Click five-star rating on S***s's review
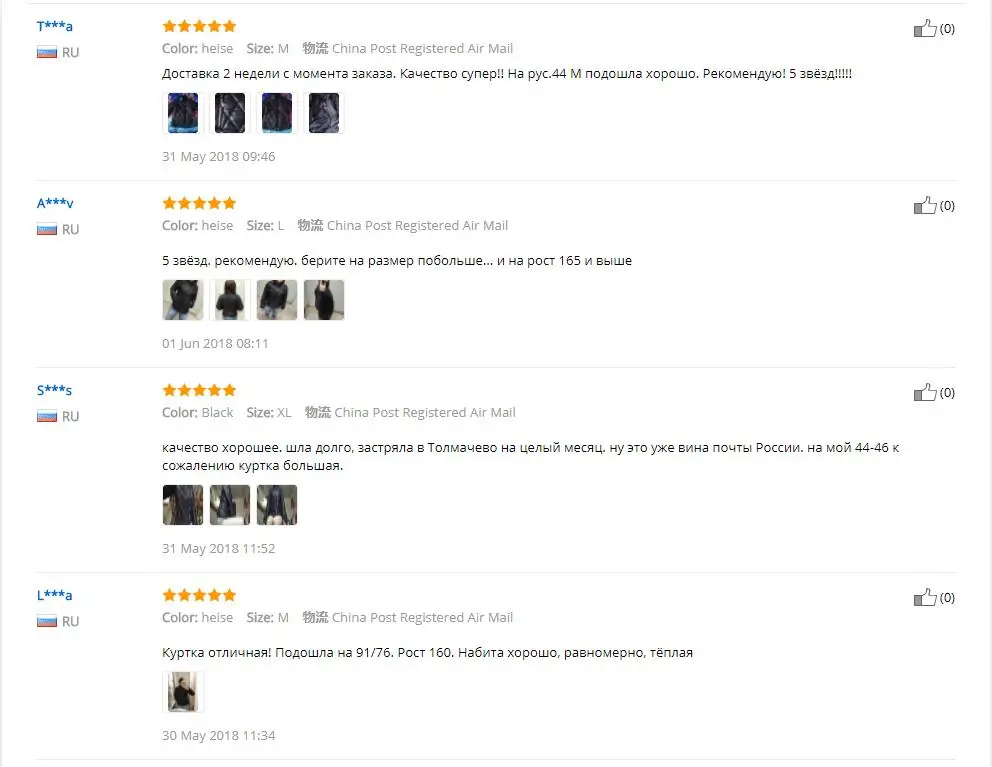992x767 pixels. [199, 390]
